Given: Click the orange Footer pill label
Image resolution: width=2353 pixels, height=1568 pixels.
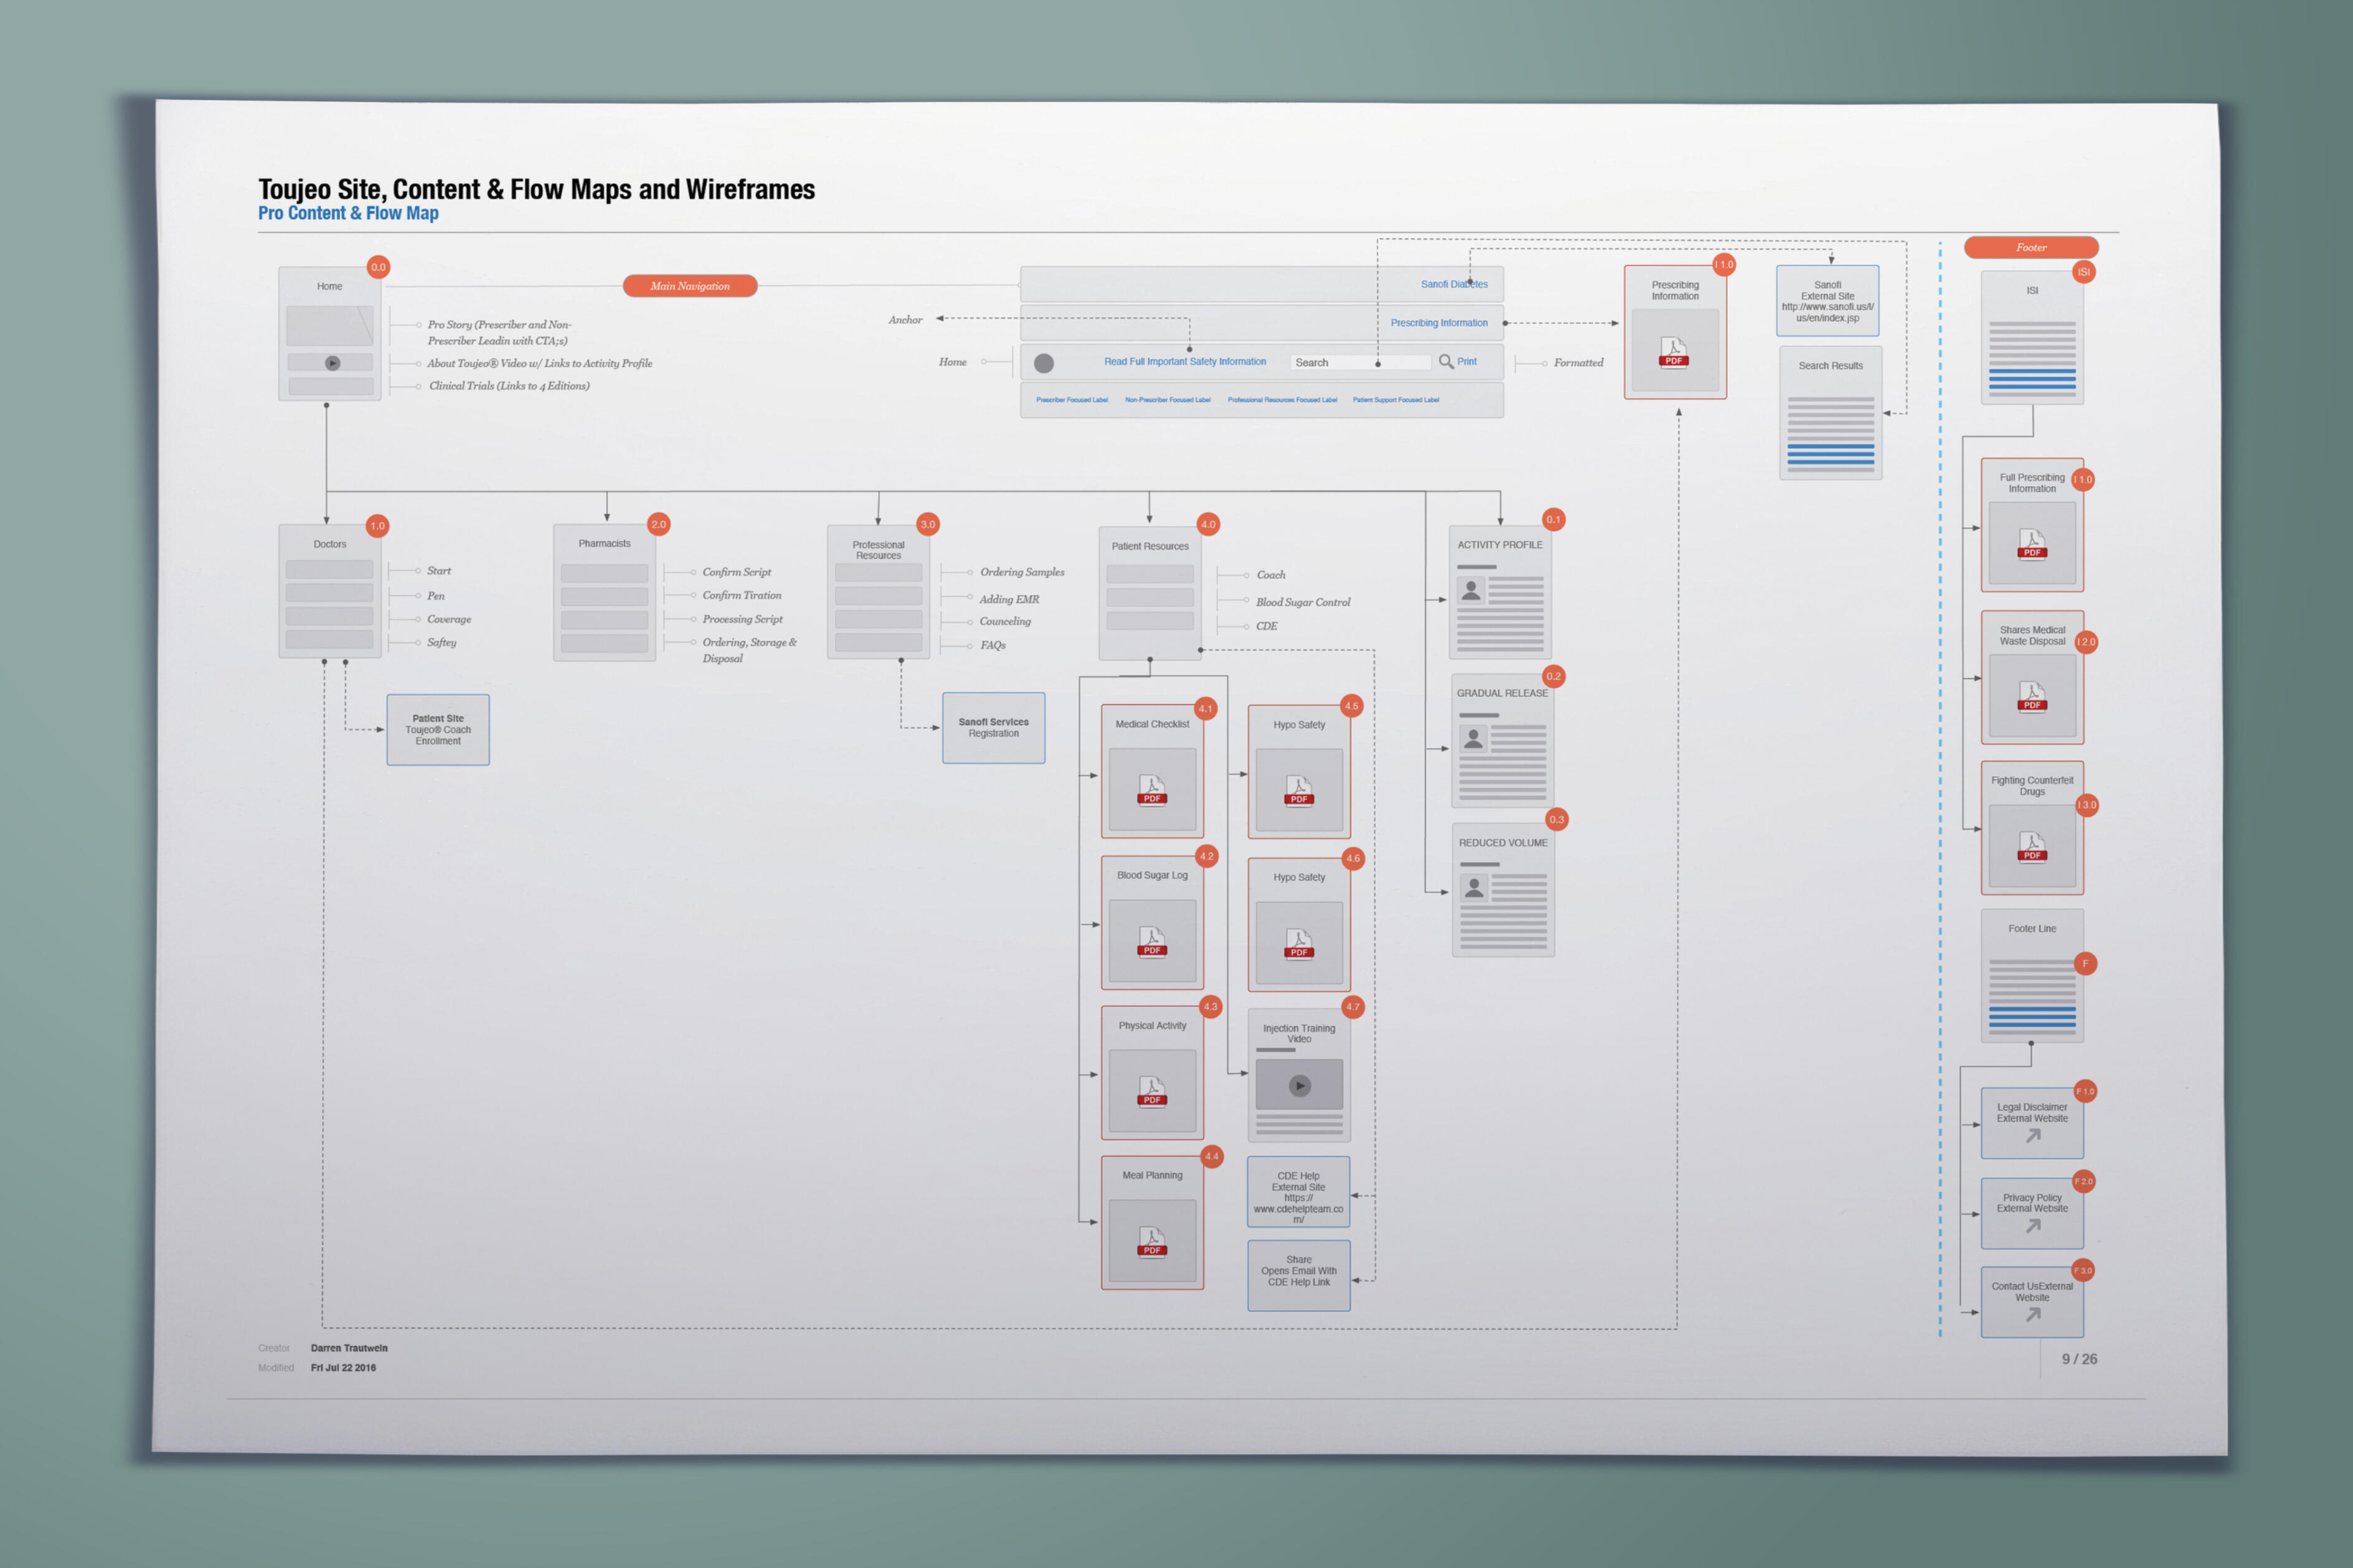Looking at the screenshot, I should pyautogui.click(x=2031, y=247).
